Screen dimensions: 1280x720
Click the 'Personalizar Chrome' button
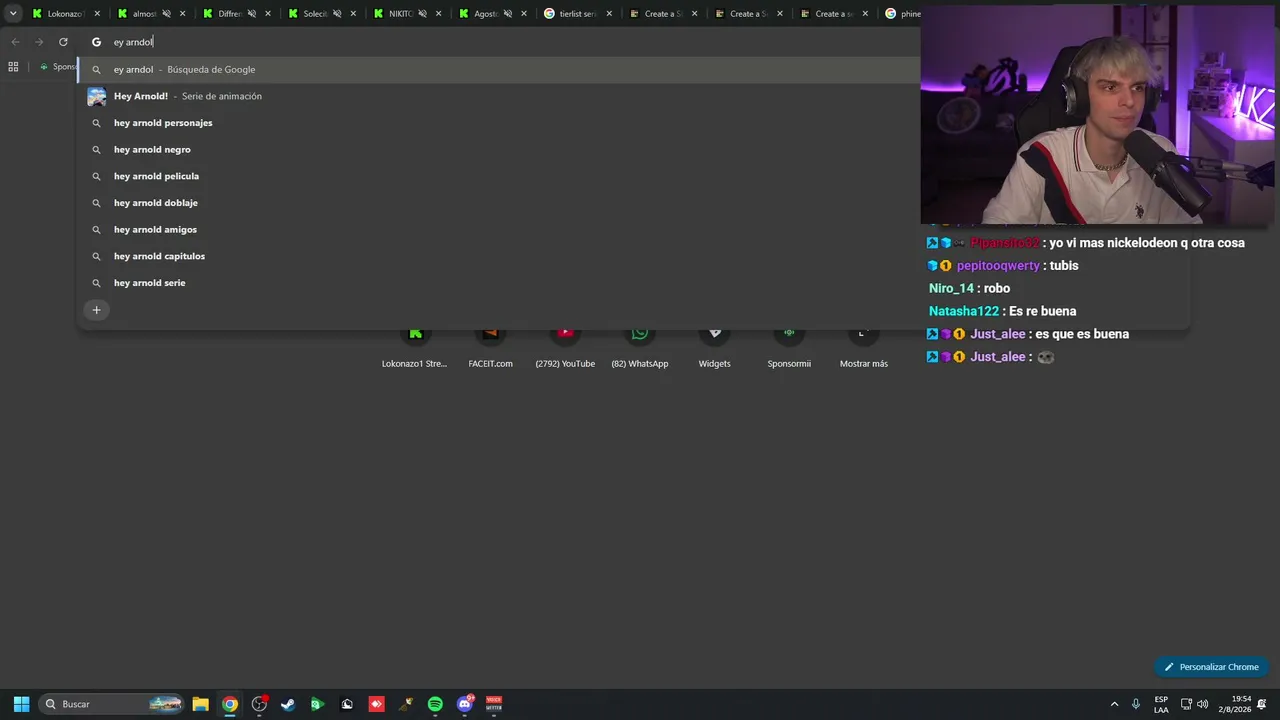[1211, 667]
